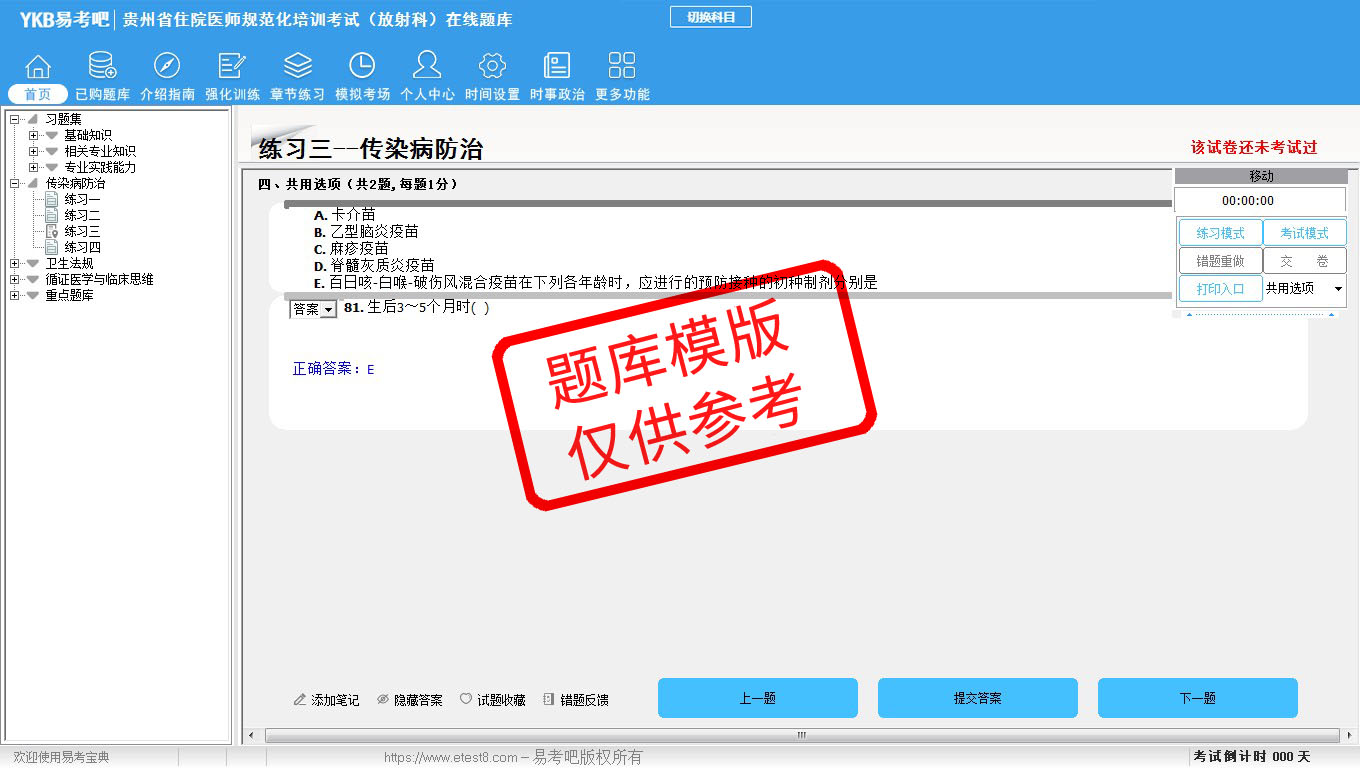Open 时间设置 gear icon
This screenshot has width=1360, height=768.
[492, 67]
